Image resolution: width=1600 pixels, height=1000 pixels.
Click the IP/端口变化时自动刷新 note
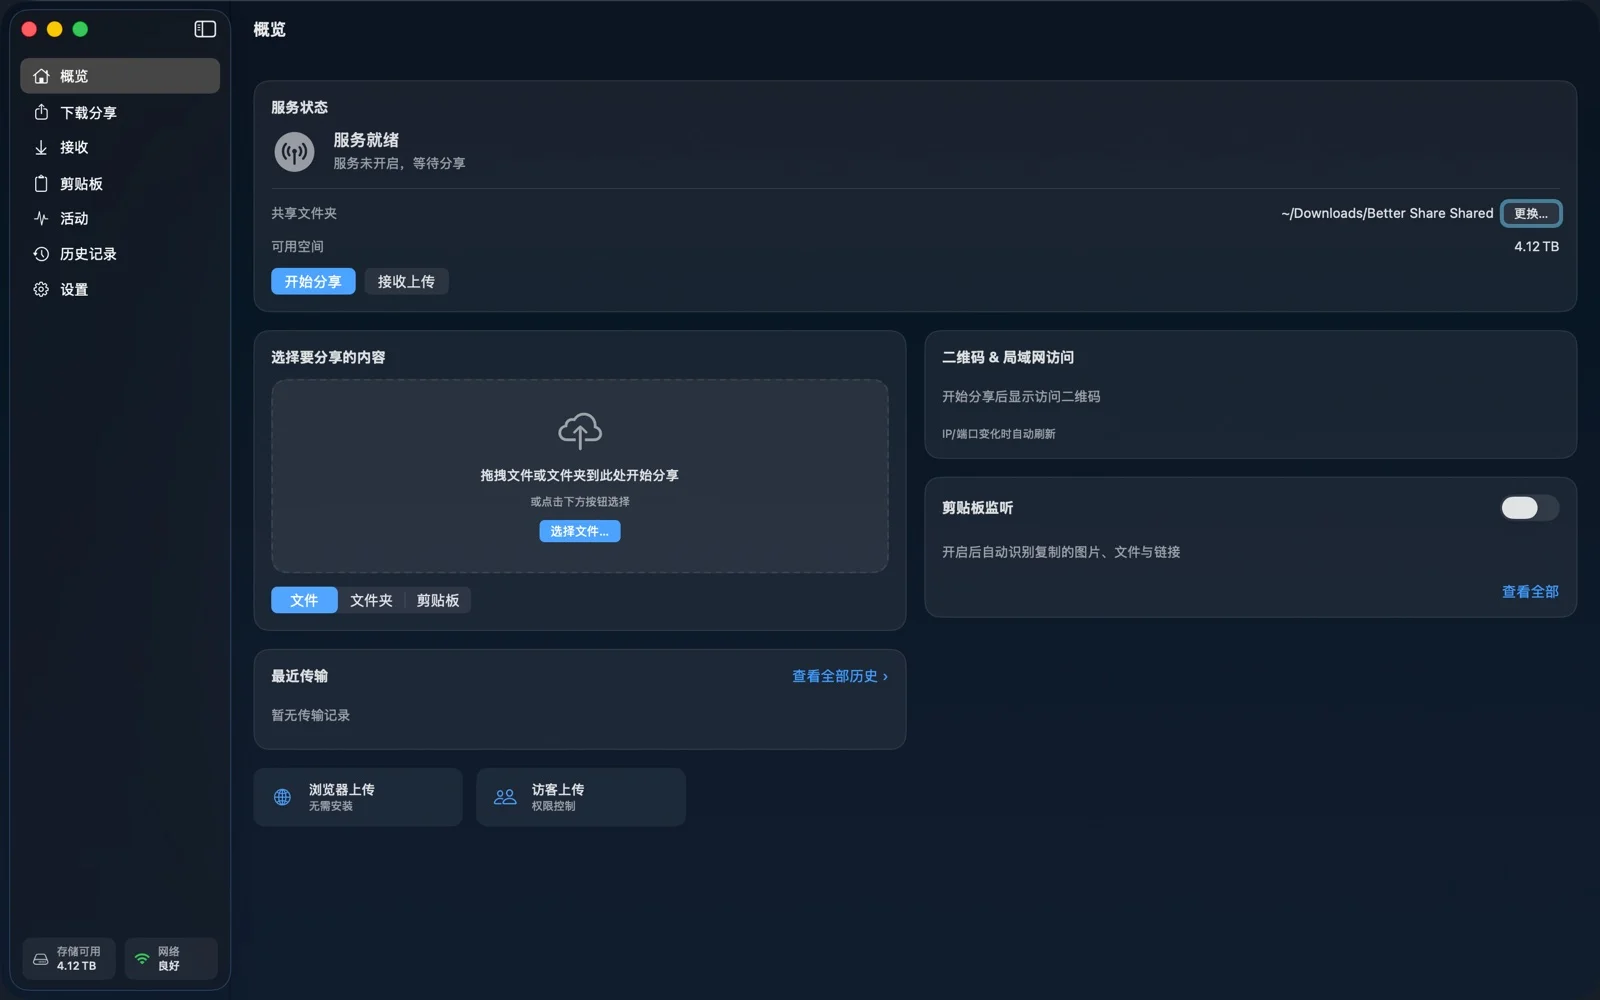click(998, 434)
